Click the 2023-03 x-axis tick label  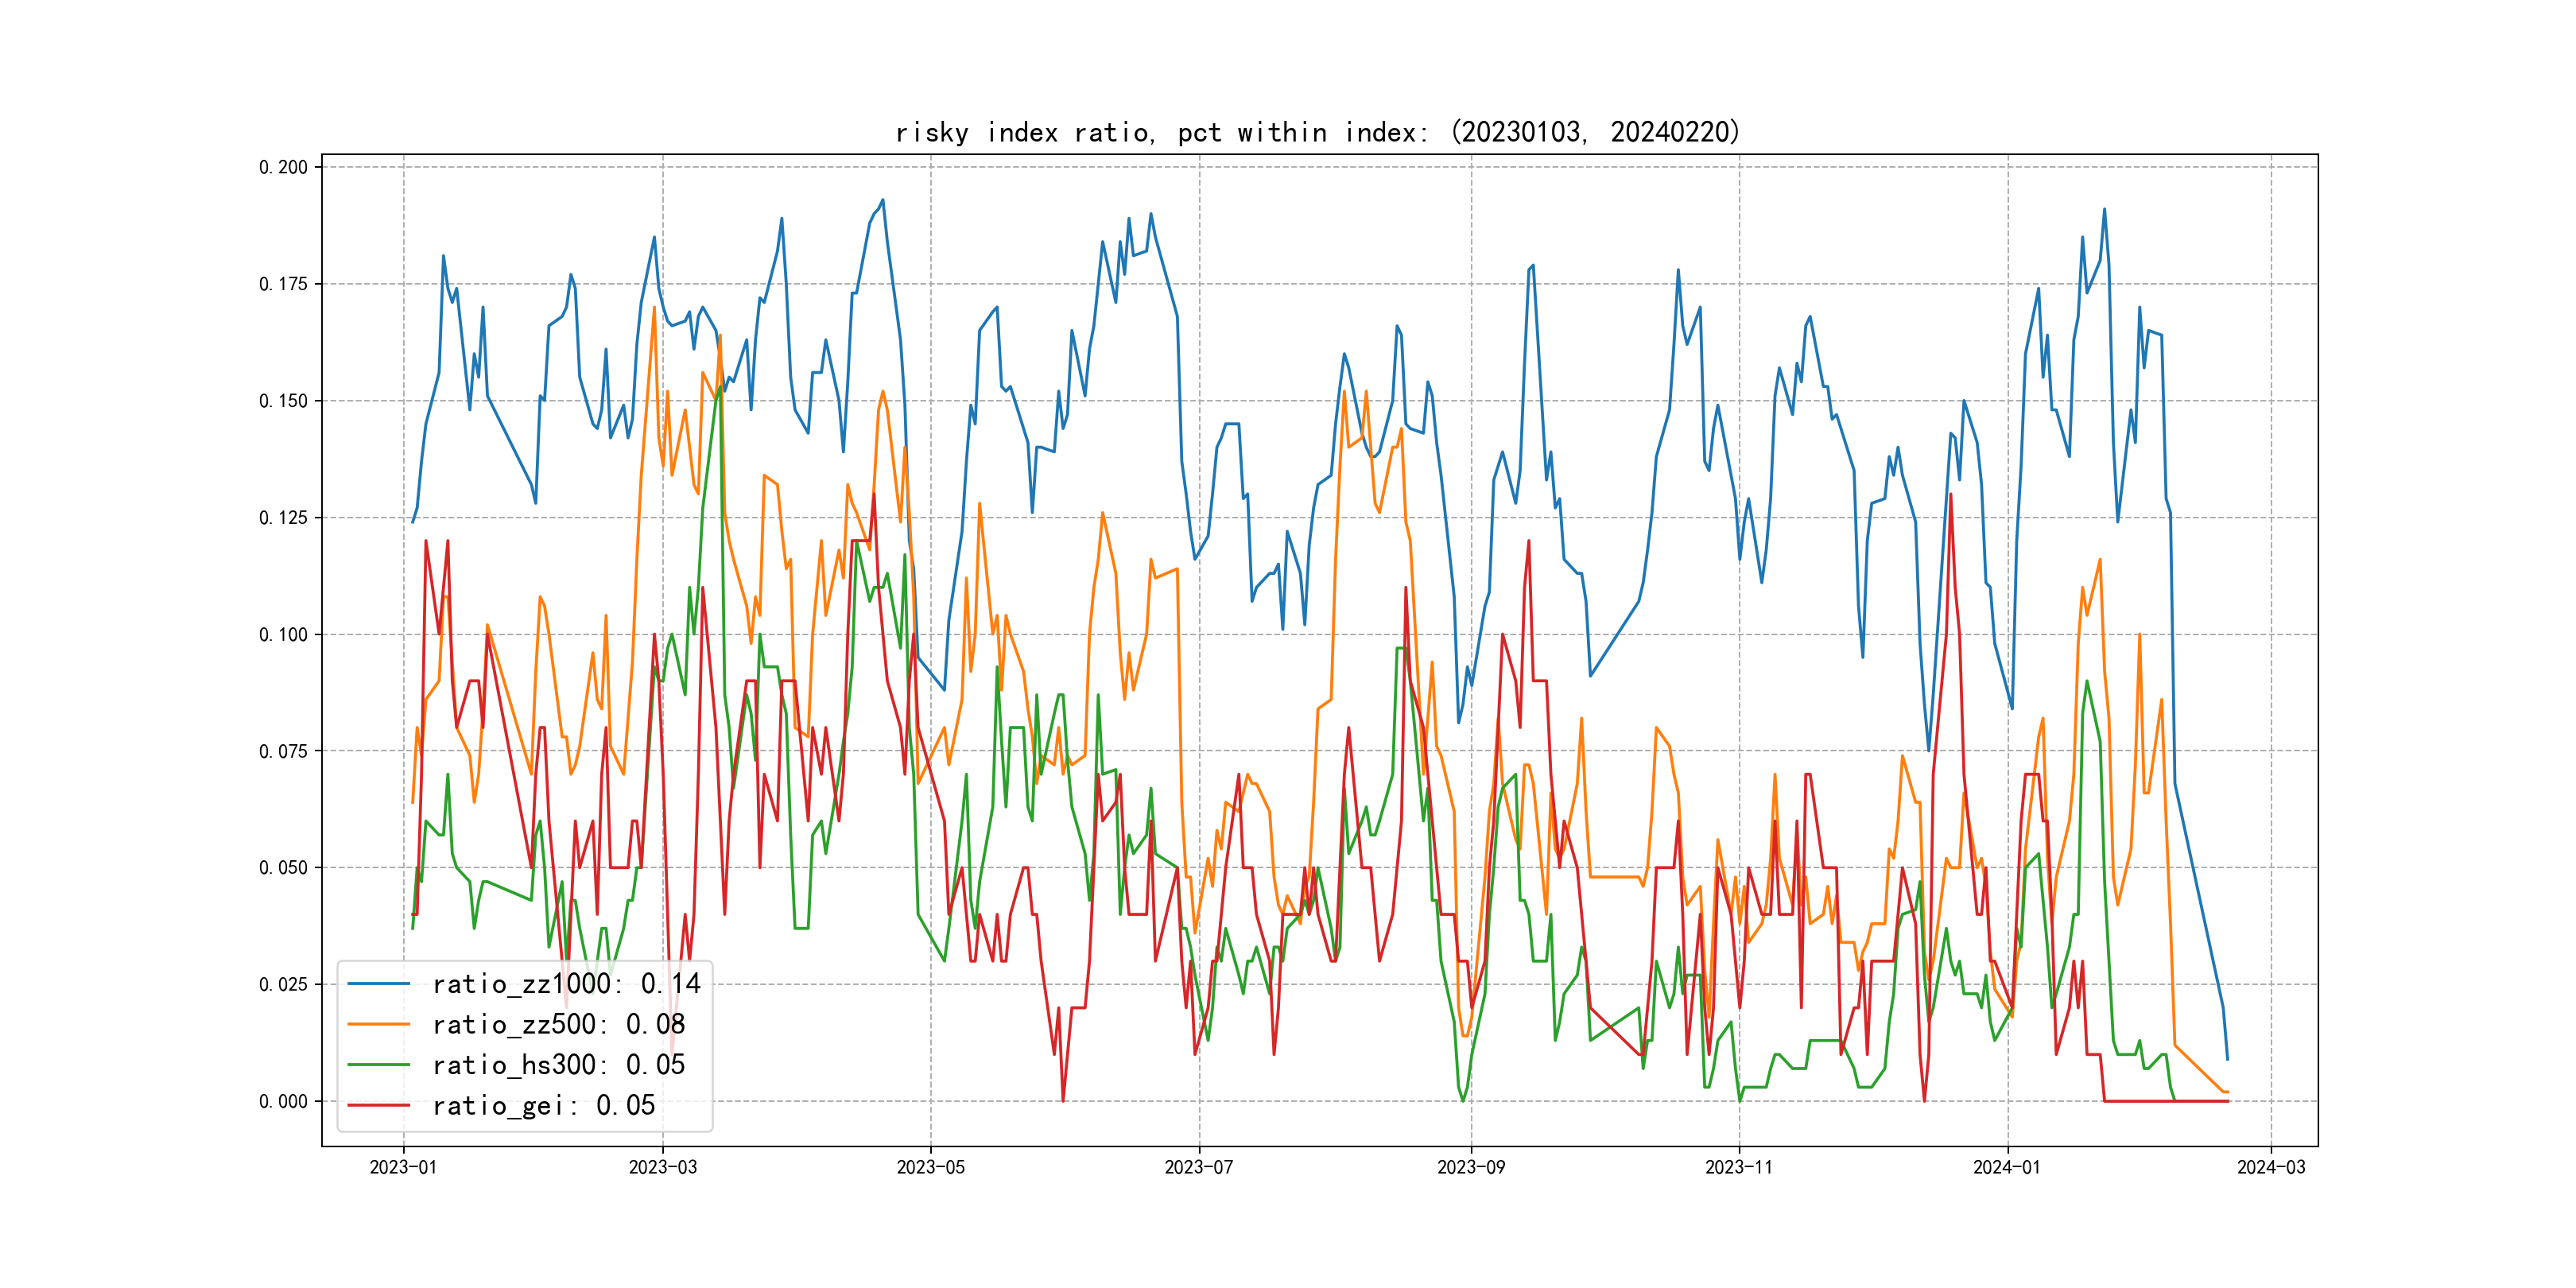coord(662,1167)
